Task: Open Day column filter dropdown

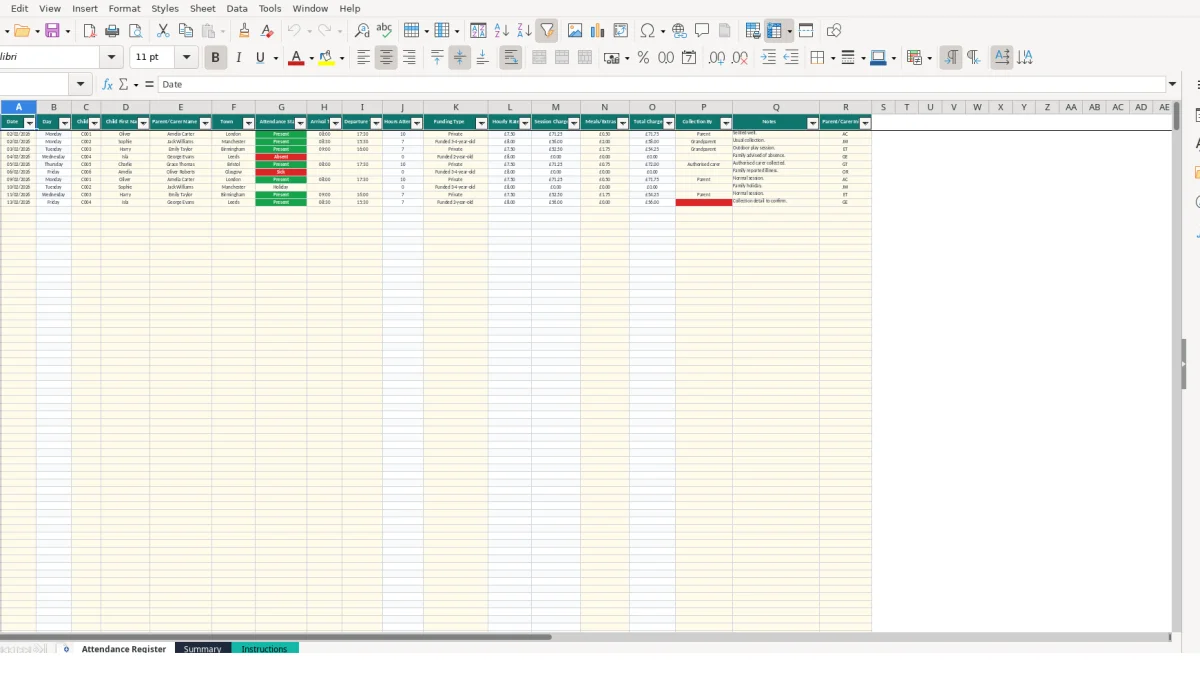Action: click(65, 123)
